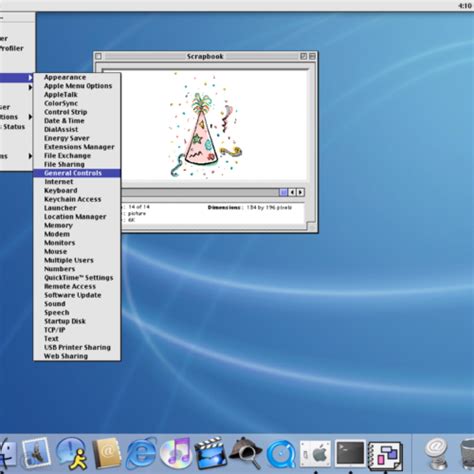Viewport: 474px width, 474px height.
Task: Launch iMovie clapperboard dock icon
Action: click(210, 453)
